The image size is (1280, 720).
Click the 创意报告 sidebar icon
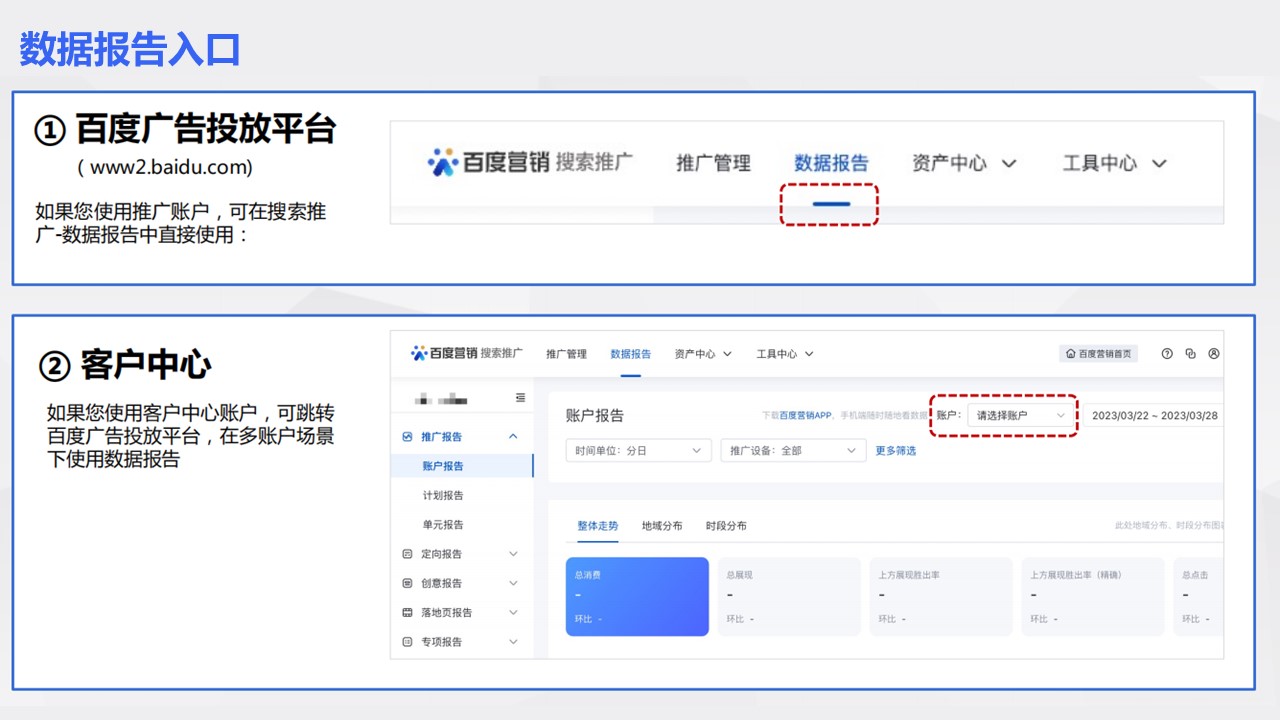[x=407, y=583]
